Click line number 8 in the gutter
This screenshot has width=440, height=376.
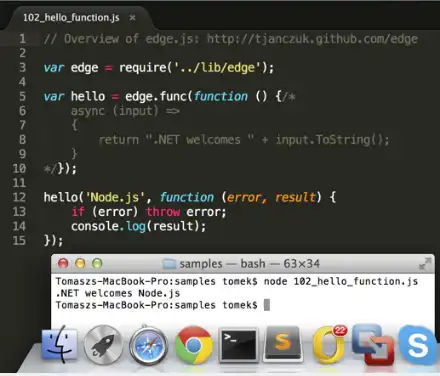tap(22, 139)
